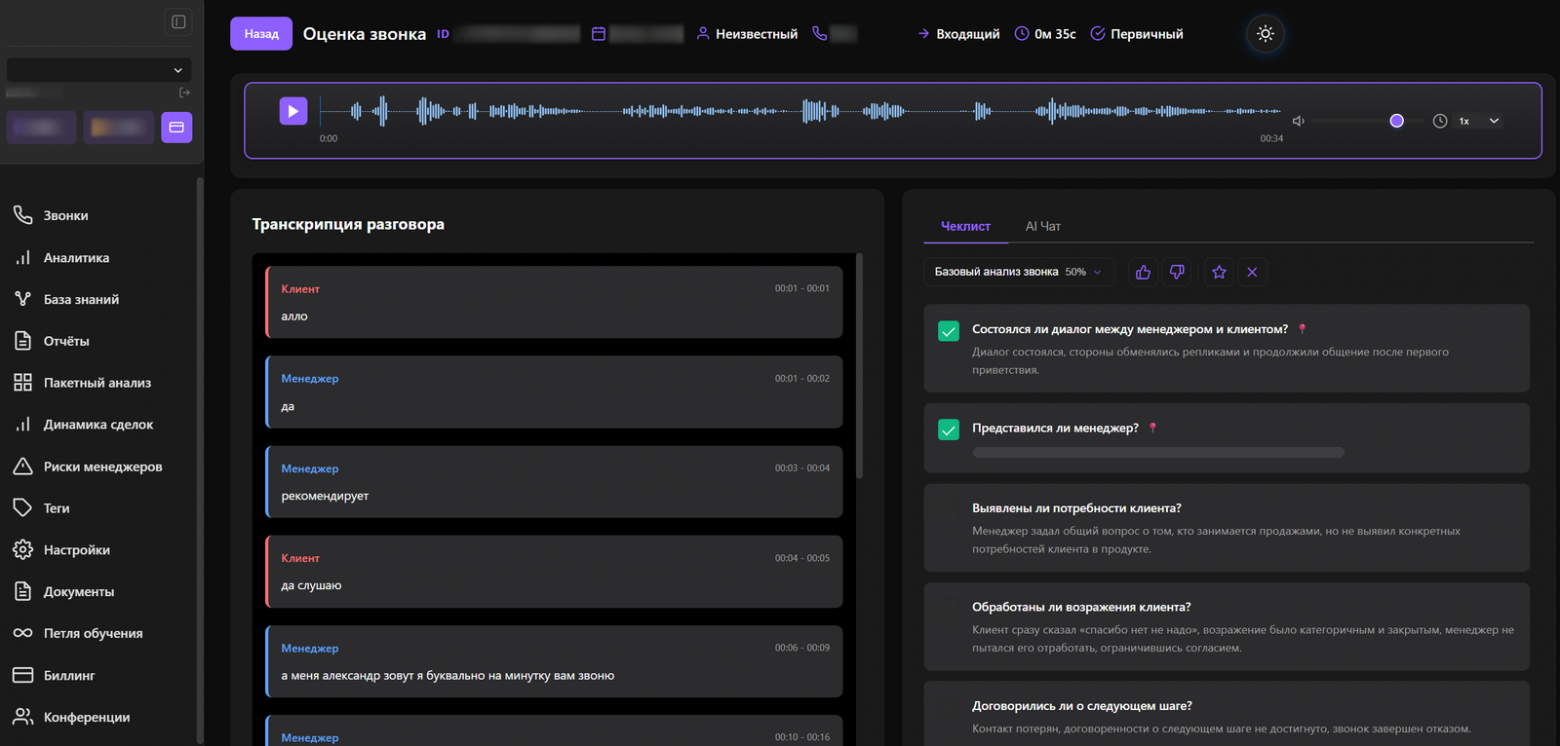Open Пакетный анализ via its grid icon
The image size is (1560, 746).
[x=22, y=383]
